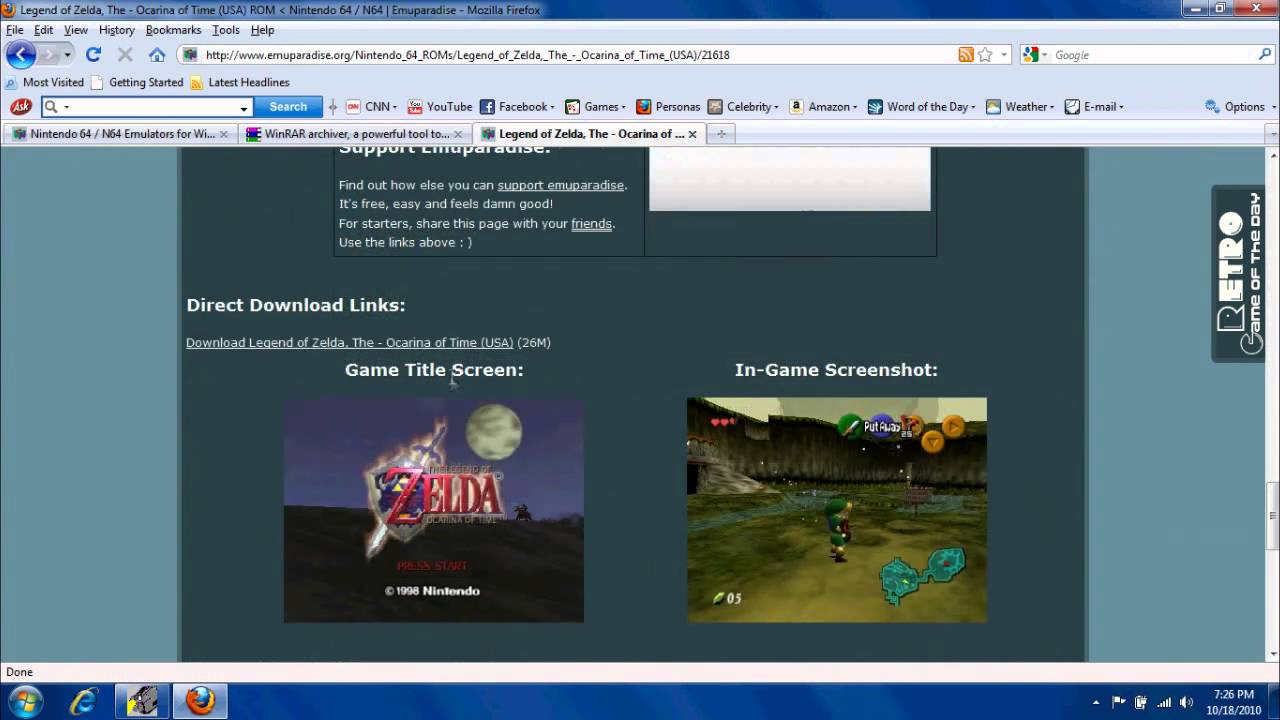1280x720 pixels.
Task: Open the Edit menu
Action: [44, 30]
